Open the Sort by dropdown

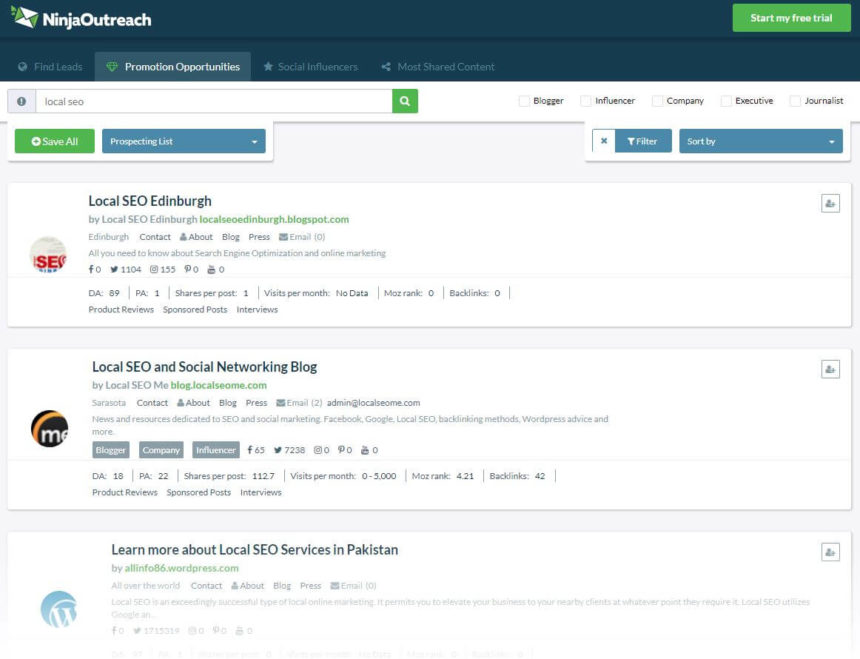(761, 141)
